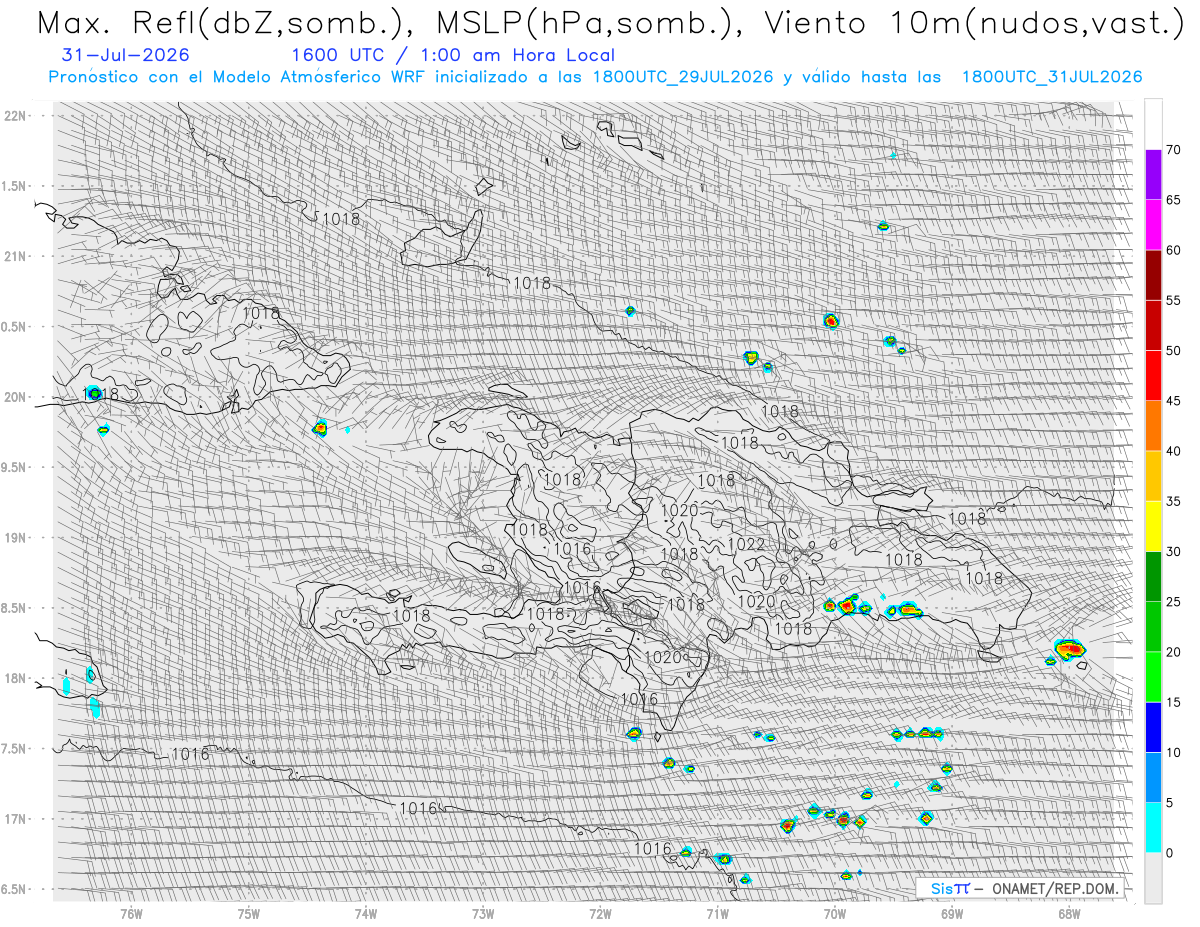Click the WRF forecast 'Pronóstico con el Modelo' line
Screen dimensions: 1200x927
point(595,77)
